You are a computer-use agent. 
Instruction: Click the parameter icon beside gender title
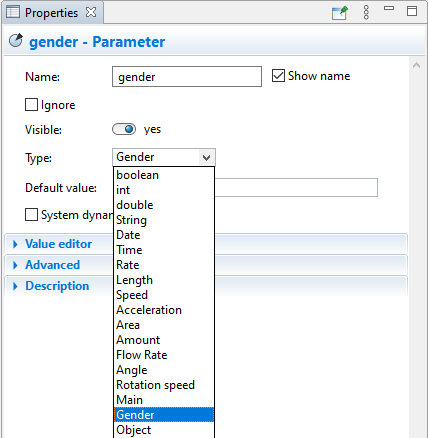[x=16, y=41]
